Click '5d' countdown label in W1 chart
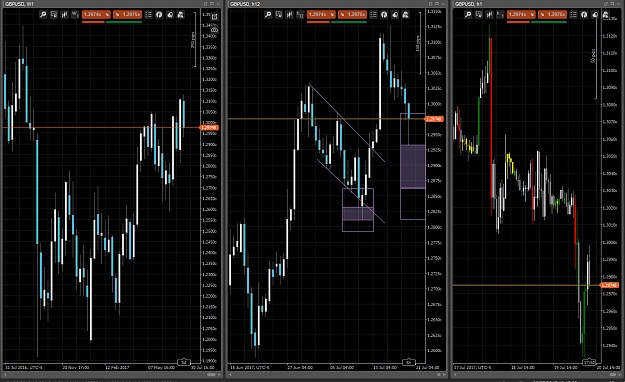 pos(184,362)
